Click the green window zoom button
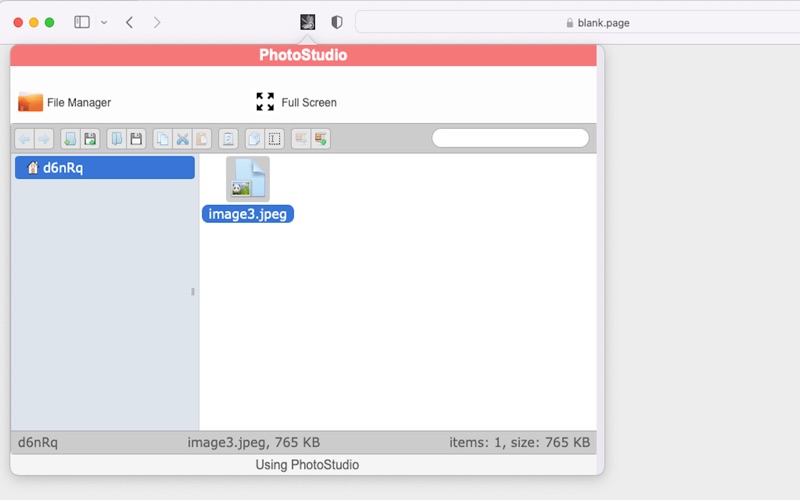The image size is (800, 500). (49, 22)
